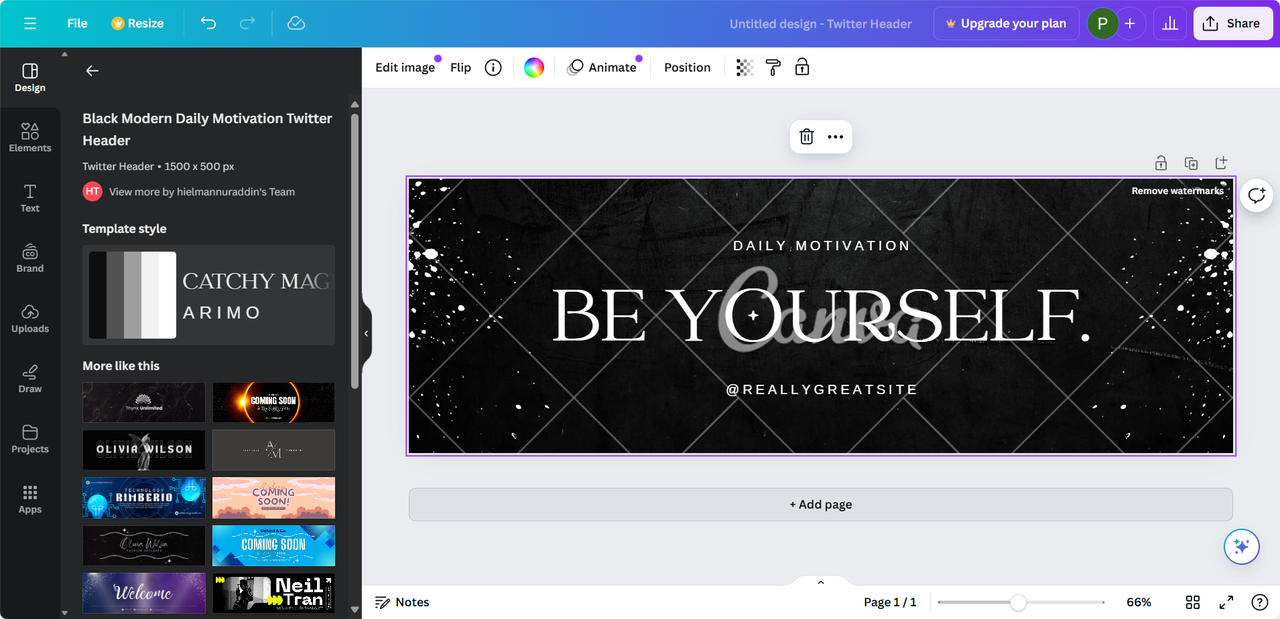Edit the Untitled design title field
Image resolution: width=1280 pixels, height=619 pixels.
[x=820, y=23]
